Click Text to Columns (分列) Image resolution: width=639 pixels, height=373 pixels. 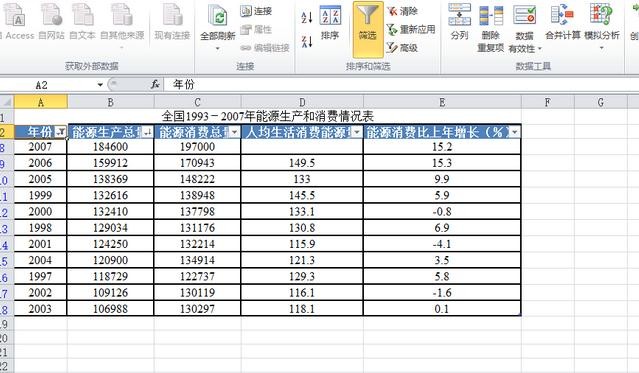coord(459,22)
